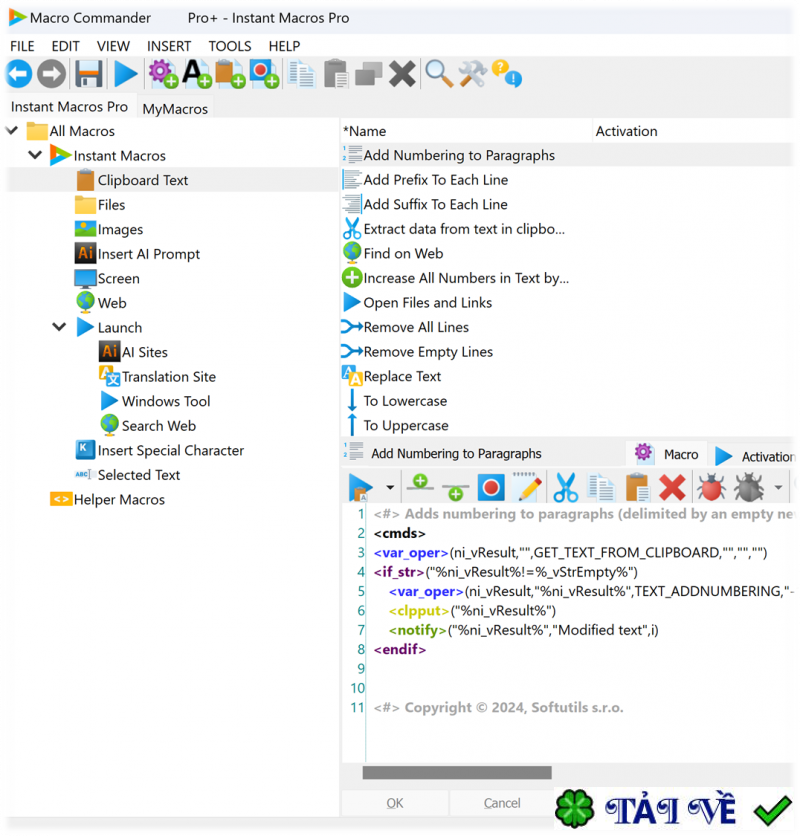The image size is (800, 836).
Task: Click the Paste clipboard icon in editor toolbar
Action: (x=637, y=487)
